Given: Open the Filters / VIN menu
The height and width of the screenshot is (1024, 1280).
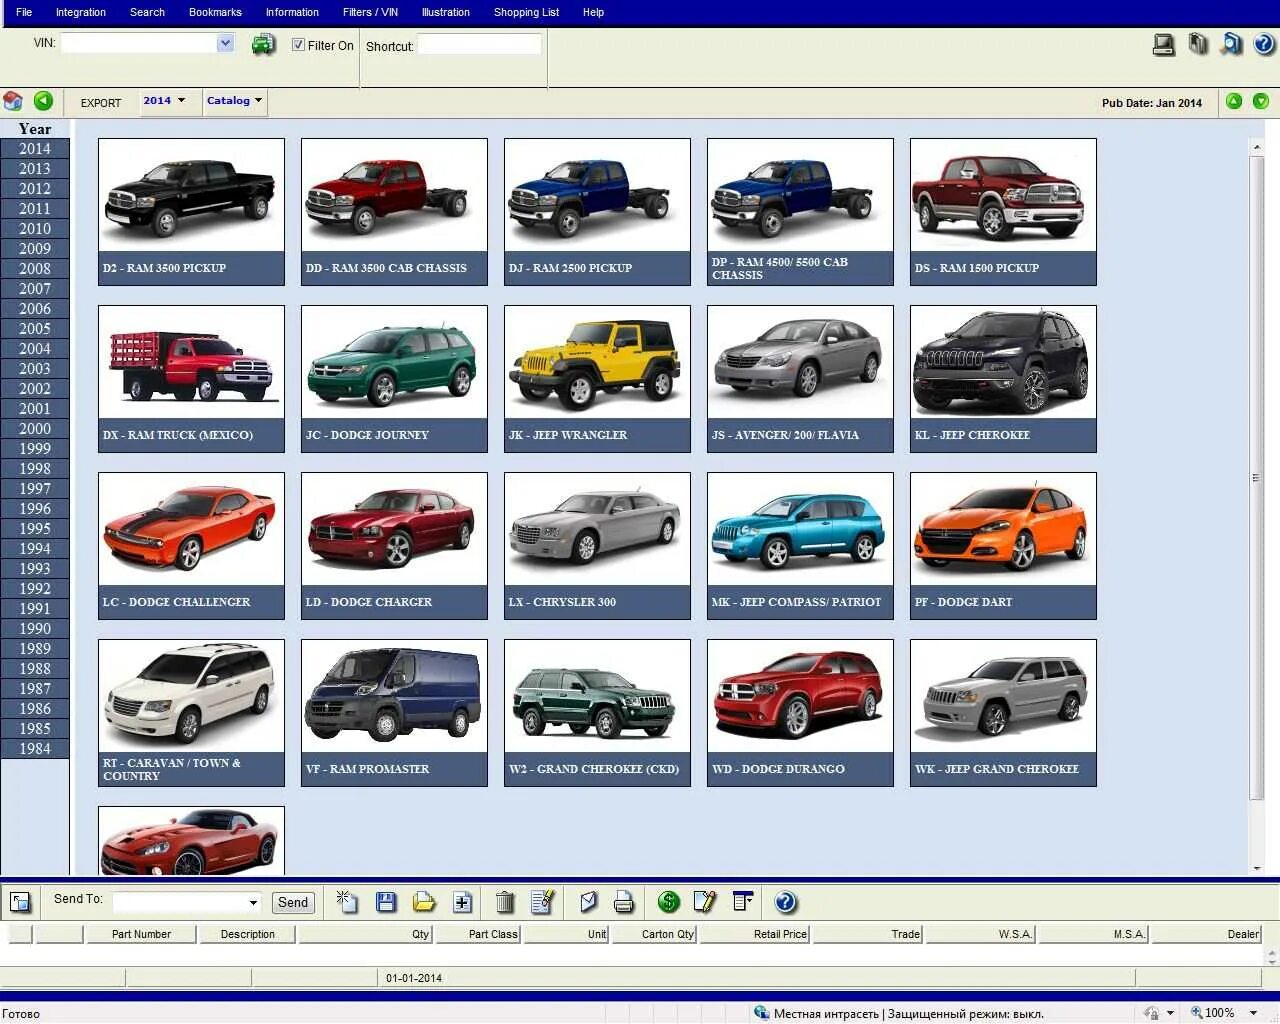Looking at the screenshot, I should point(370,12).
